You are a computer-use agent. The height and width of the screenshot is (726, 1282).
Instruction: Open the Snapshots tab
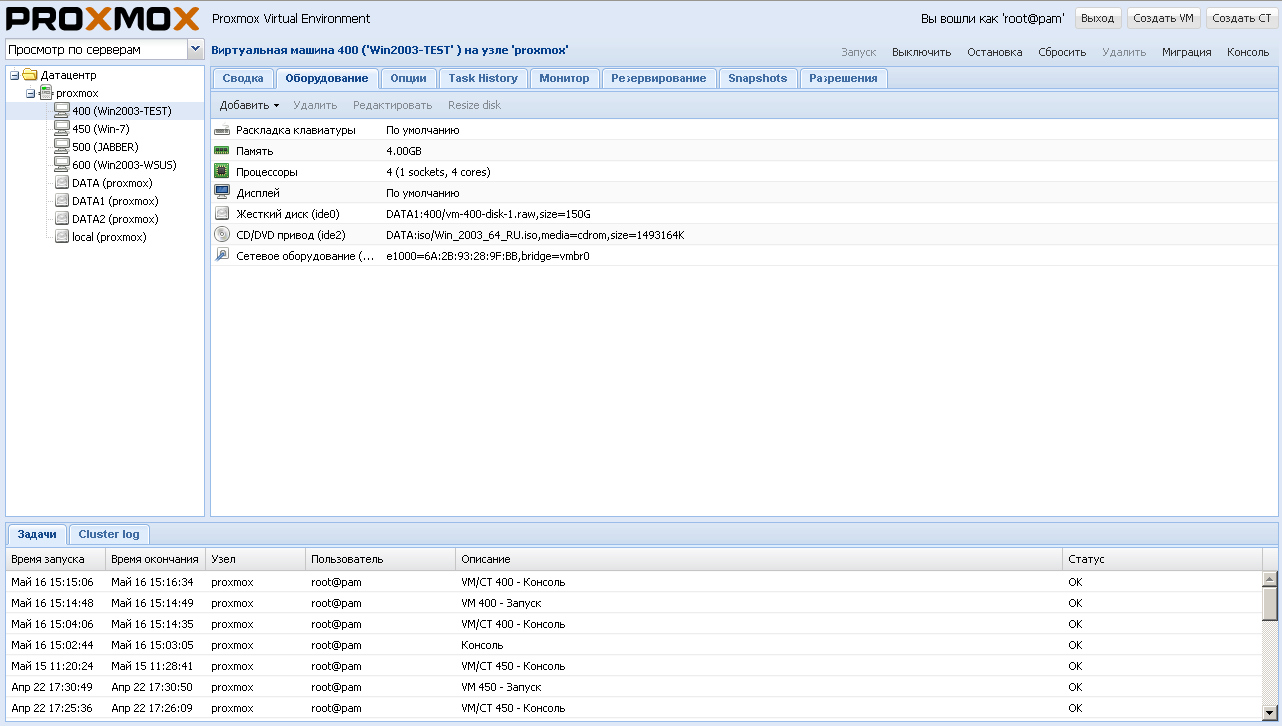(758, 78)
